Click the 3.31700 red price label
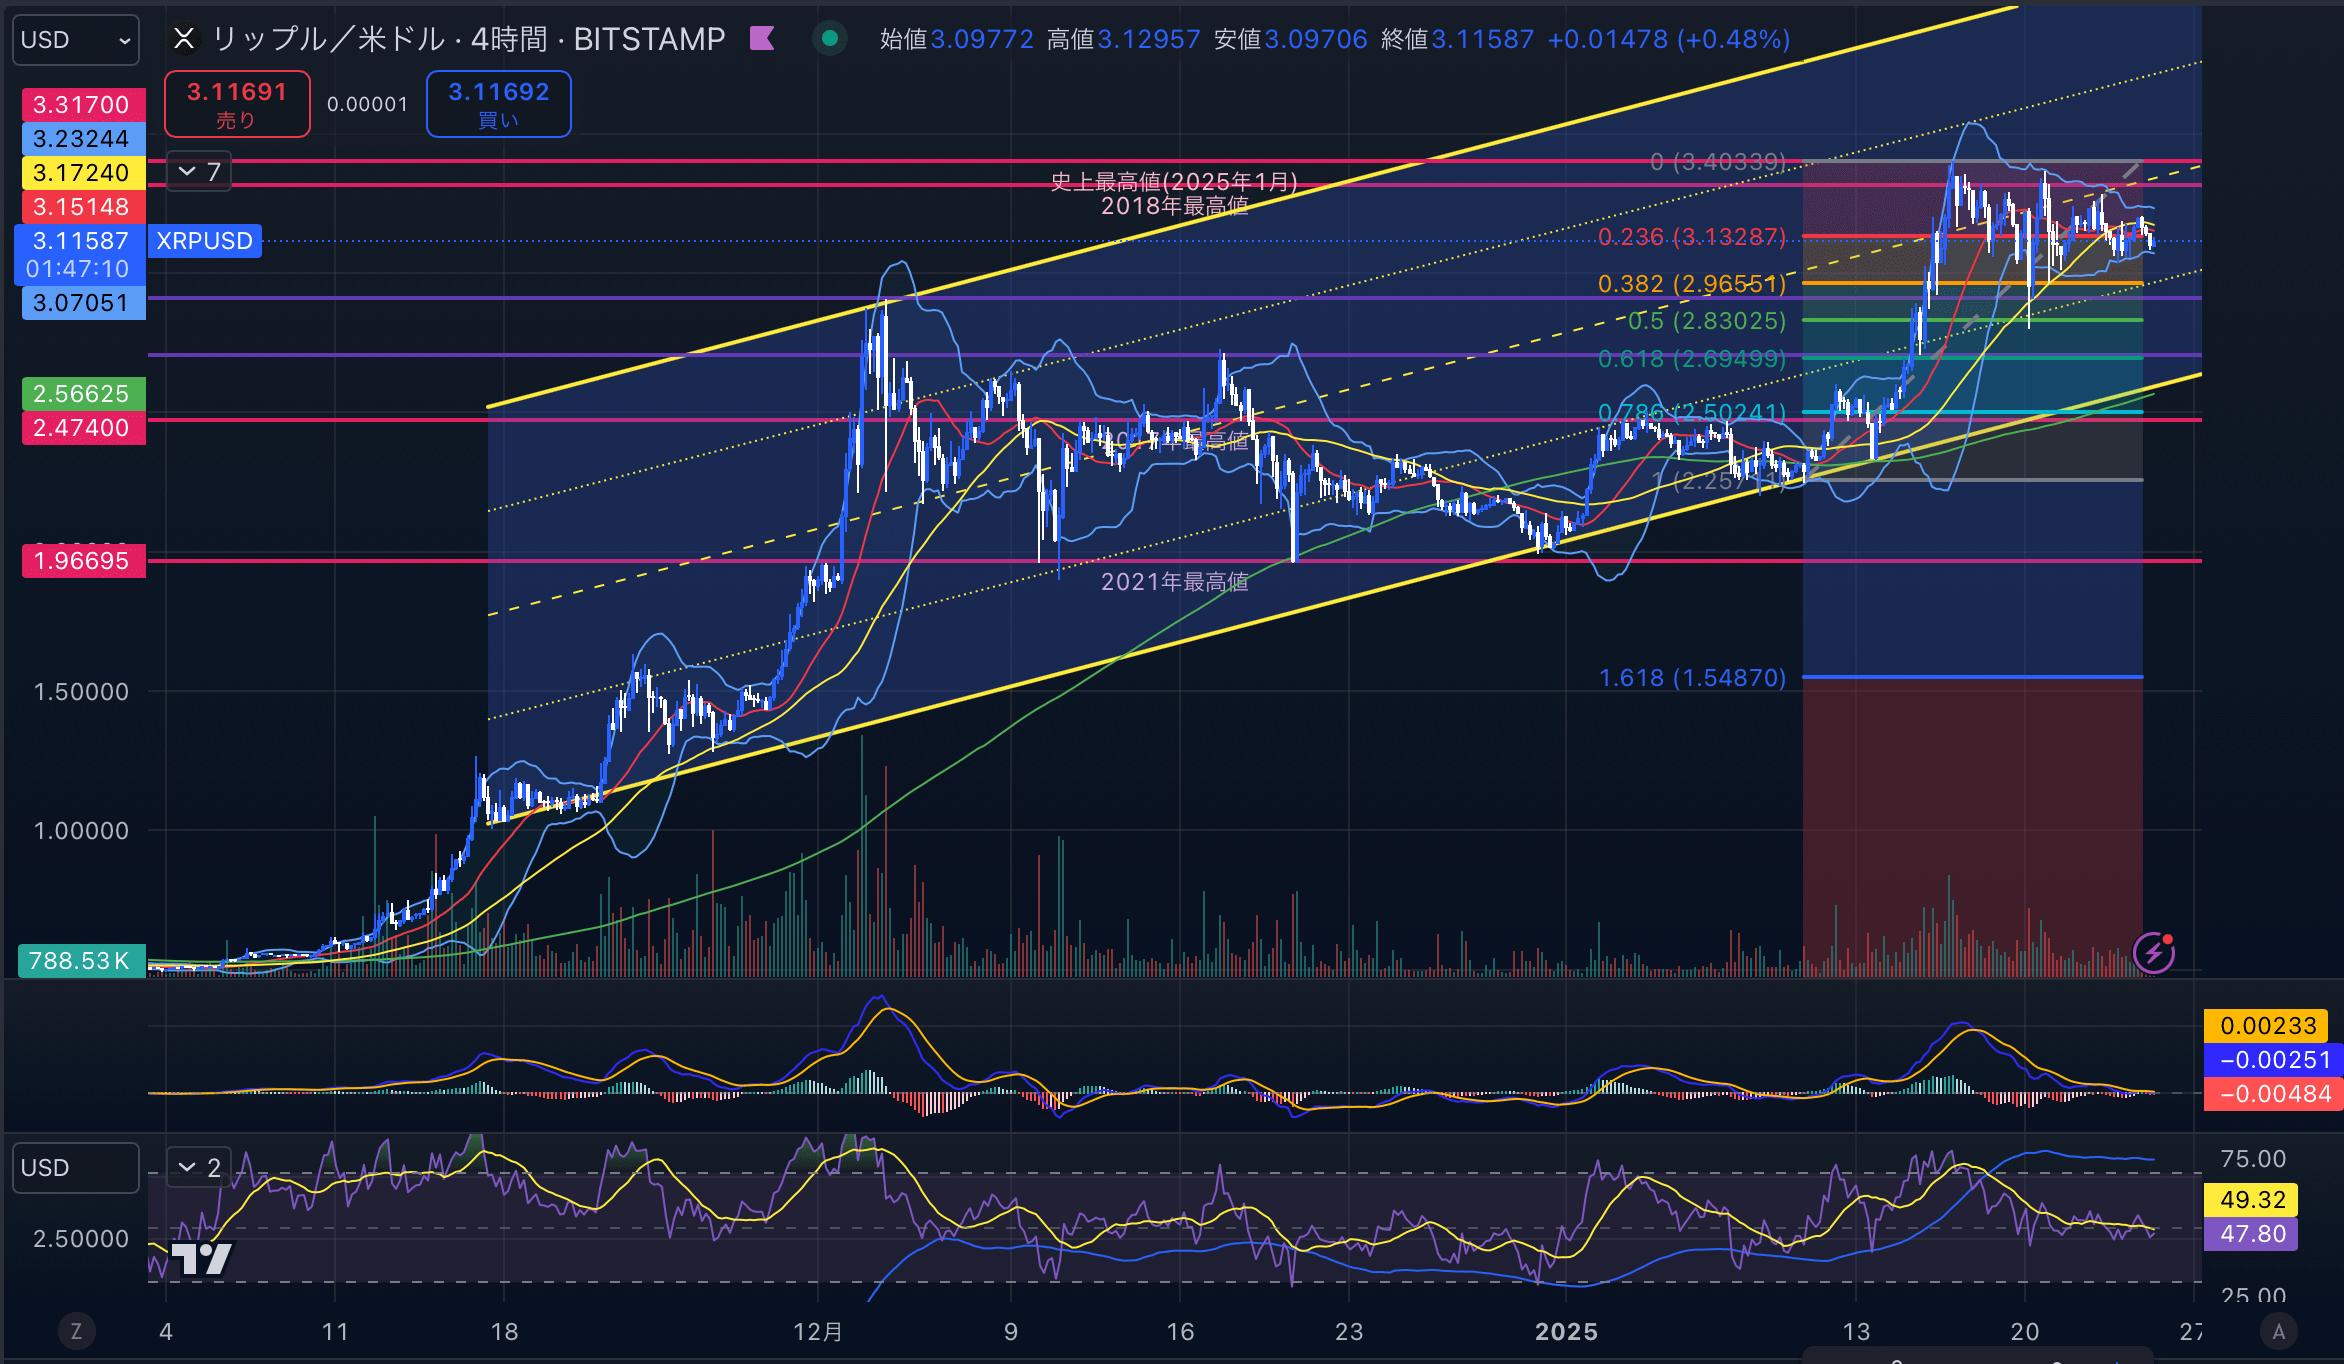The image size is (2344, 1364). tap(82, 105)
